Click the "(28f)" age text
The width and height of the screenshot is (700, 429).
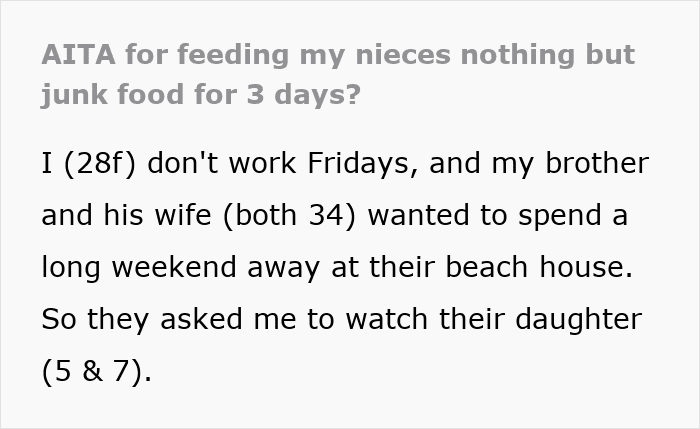(x=100, y=163)
